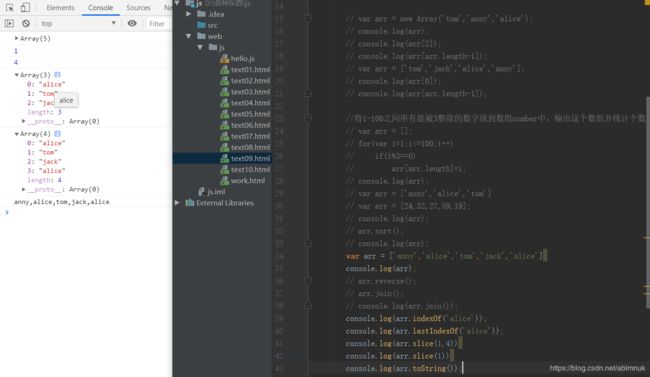Open the top context dropdown
650x377 pixels.
[78, 24]
